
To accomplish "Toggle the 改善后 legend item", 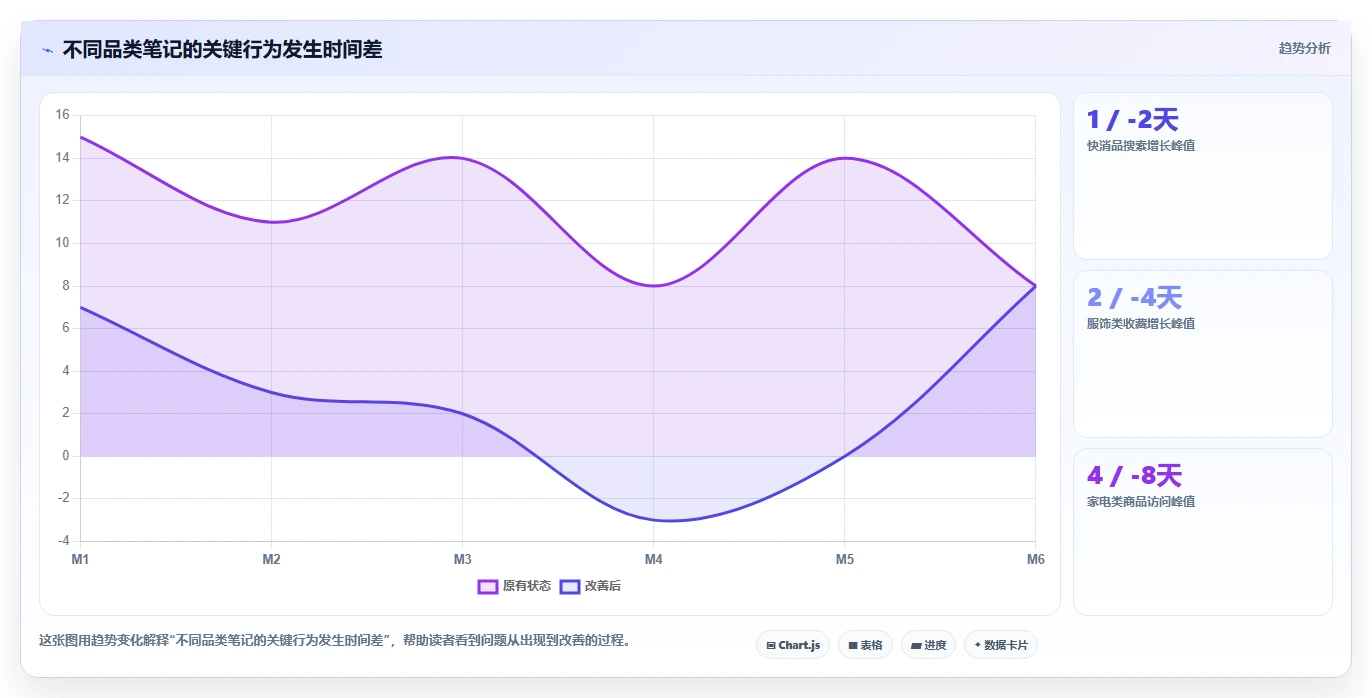I will tap(590, 586).
